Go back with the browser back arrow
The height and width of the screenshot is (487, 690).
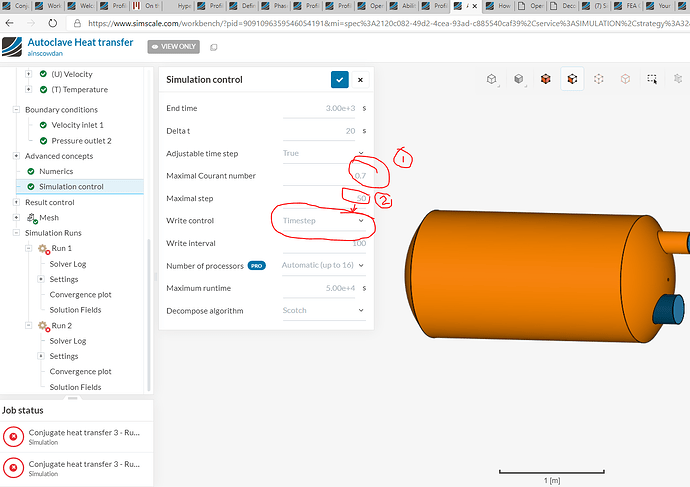(x=10, y=23)
